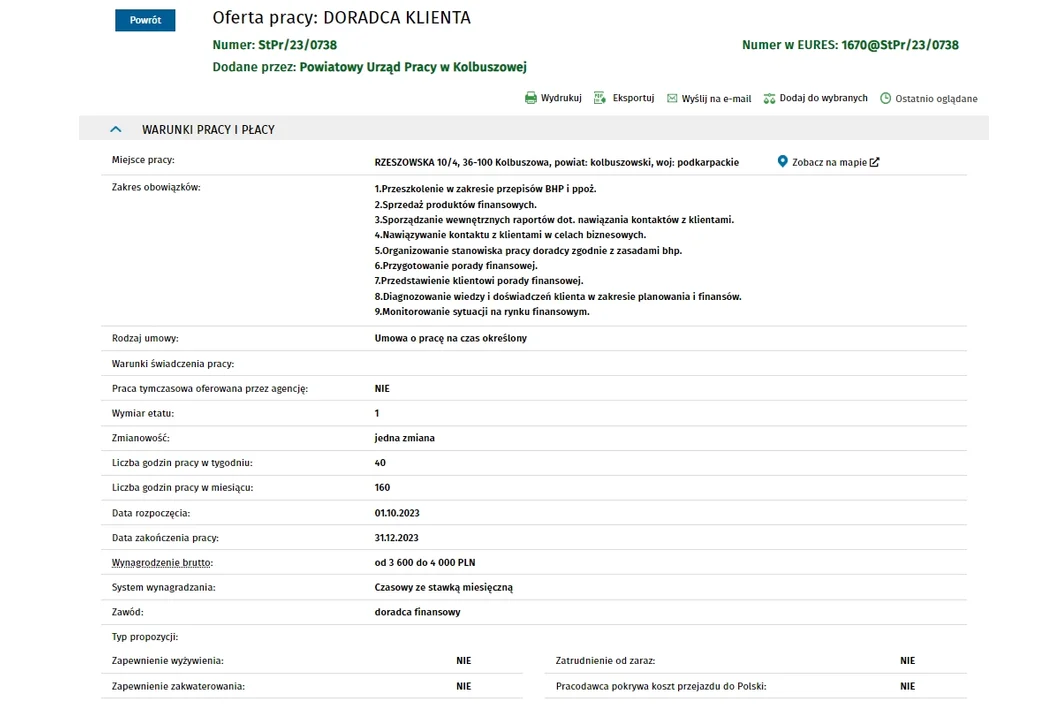
Task: Click NIE value for Praca tymczasowa przez agencję
Action: point(382,389)
